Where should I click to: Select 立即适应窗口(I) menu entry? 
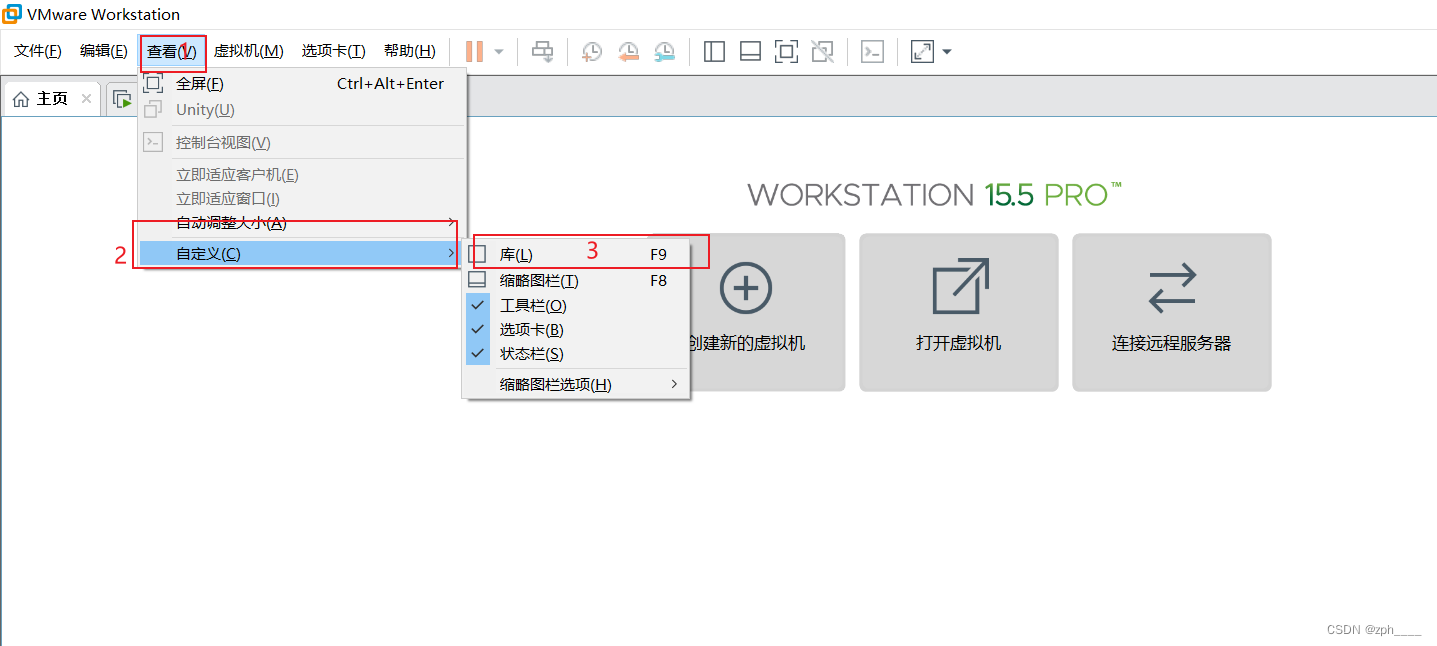(302, 199)
